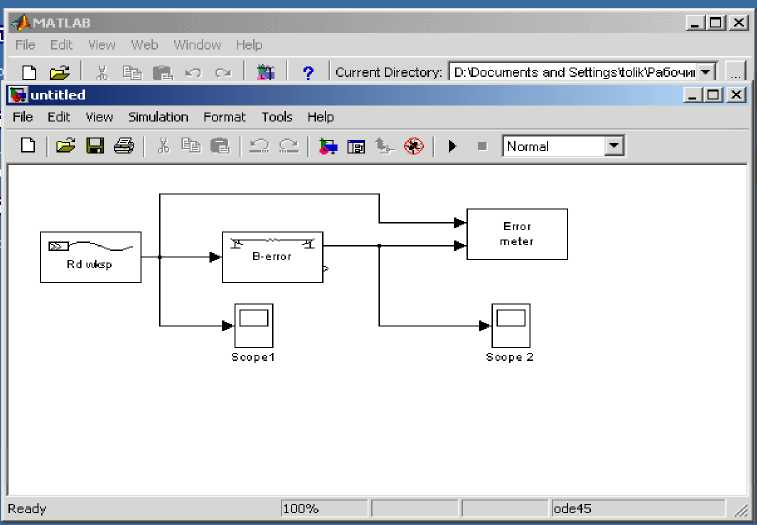Close the untitled model window
Image resolution: width=757 pixels, height=525 pixels.
[x=736, y=94]
